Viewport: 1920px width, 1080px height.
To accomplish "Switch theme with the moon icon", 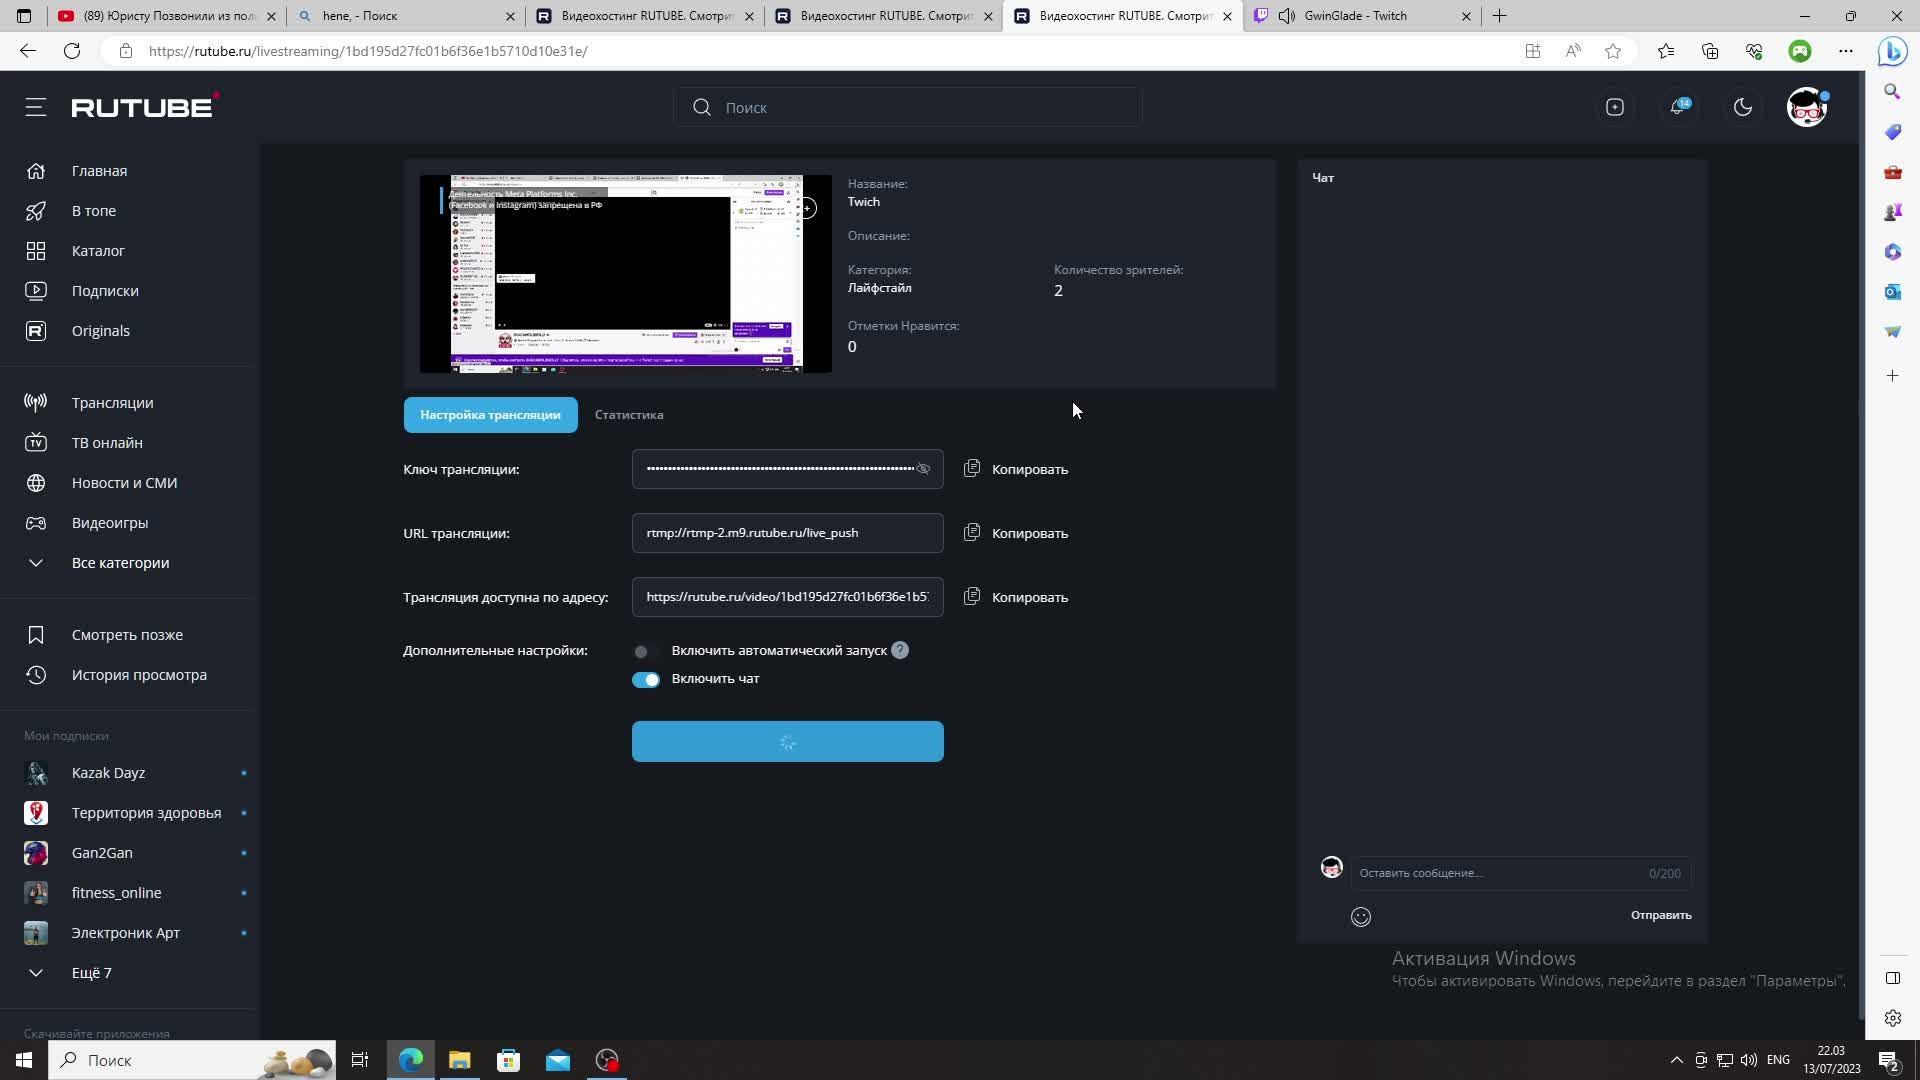I will (1742, 107).
